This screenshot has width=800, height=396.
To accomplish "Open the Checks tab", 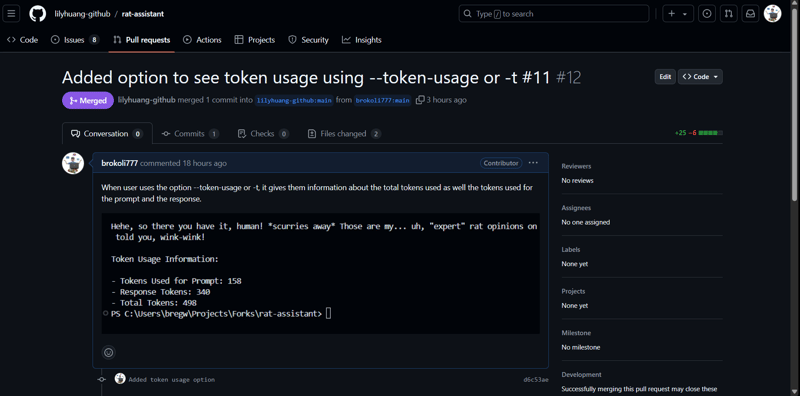I will tap(263, 134).
